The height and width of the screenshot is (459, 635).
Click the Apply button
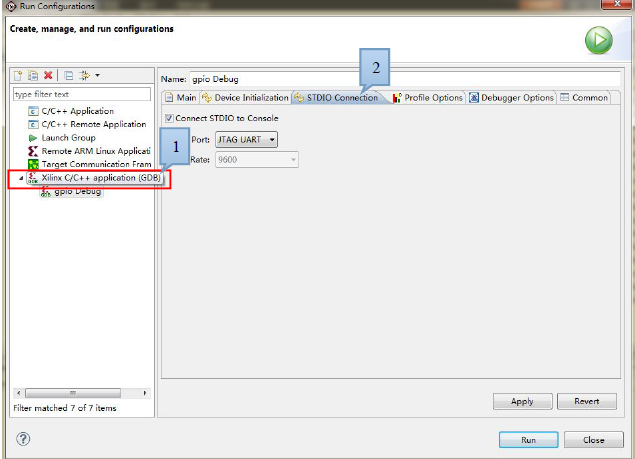tap(521, 401)
